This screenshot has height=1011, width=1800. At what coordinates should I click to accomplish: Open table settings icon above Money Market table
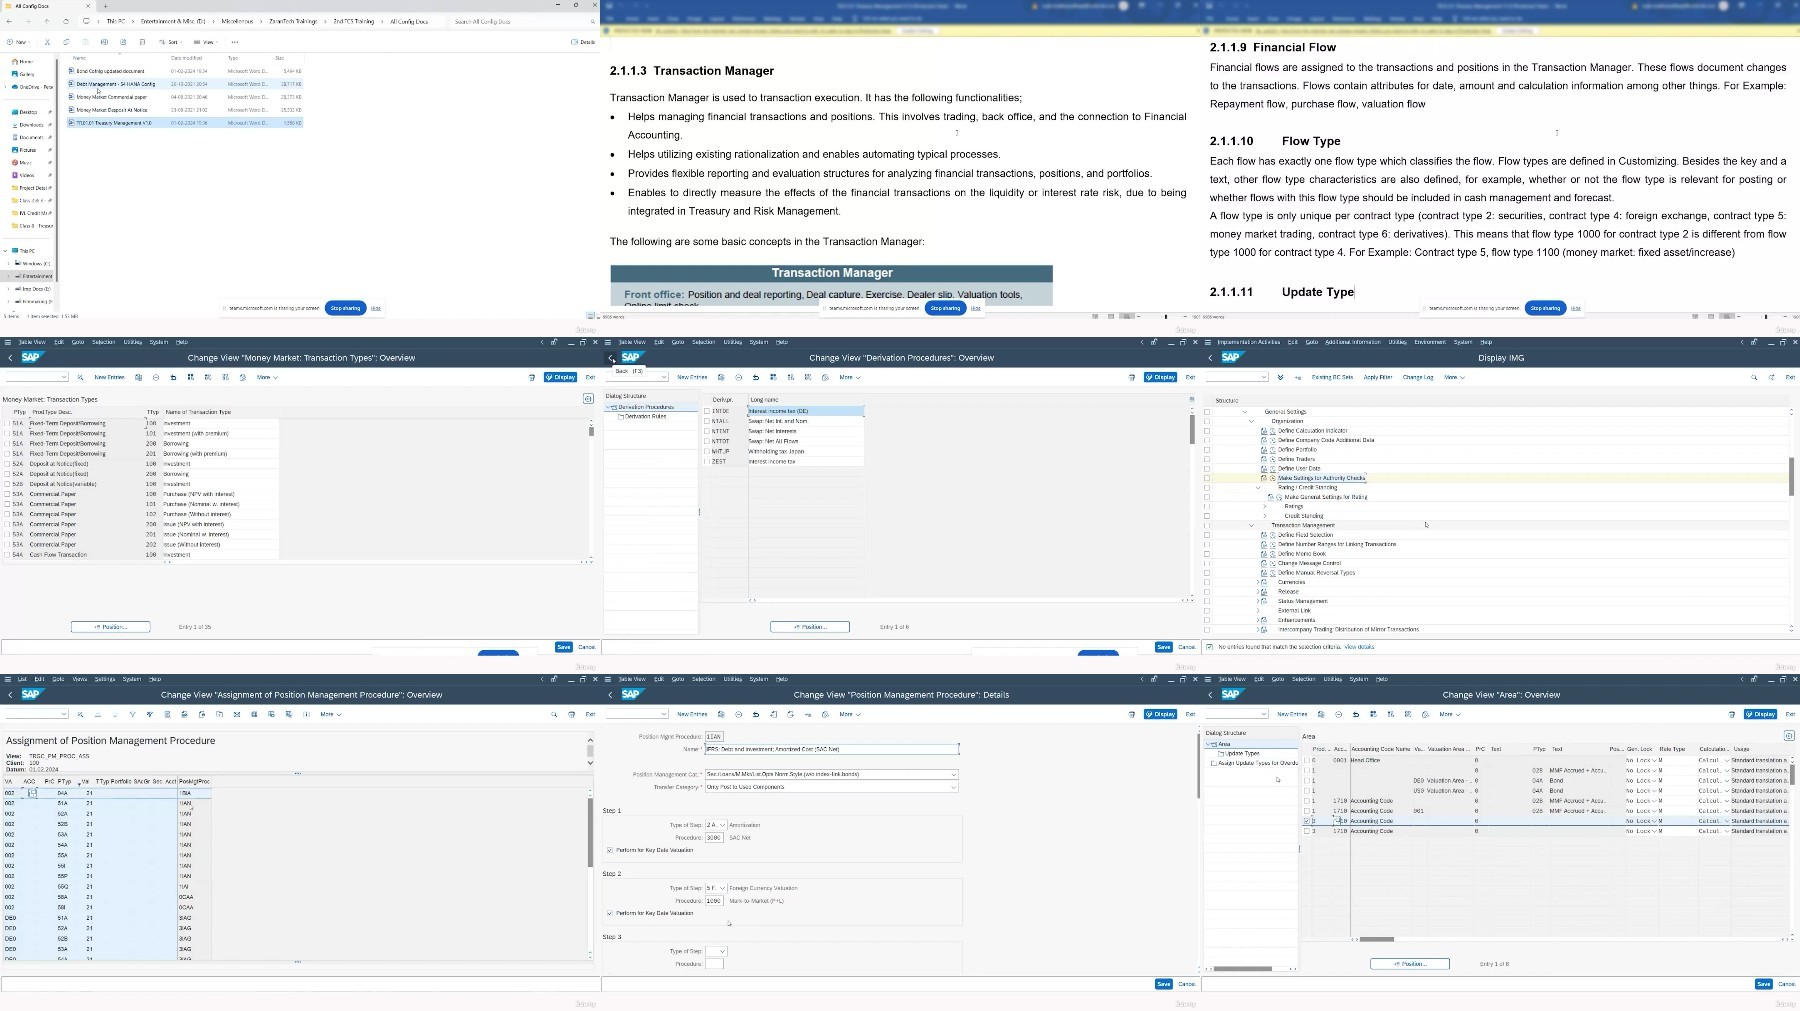[x=588, y=398]
